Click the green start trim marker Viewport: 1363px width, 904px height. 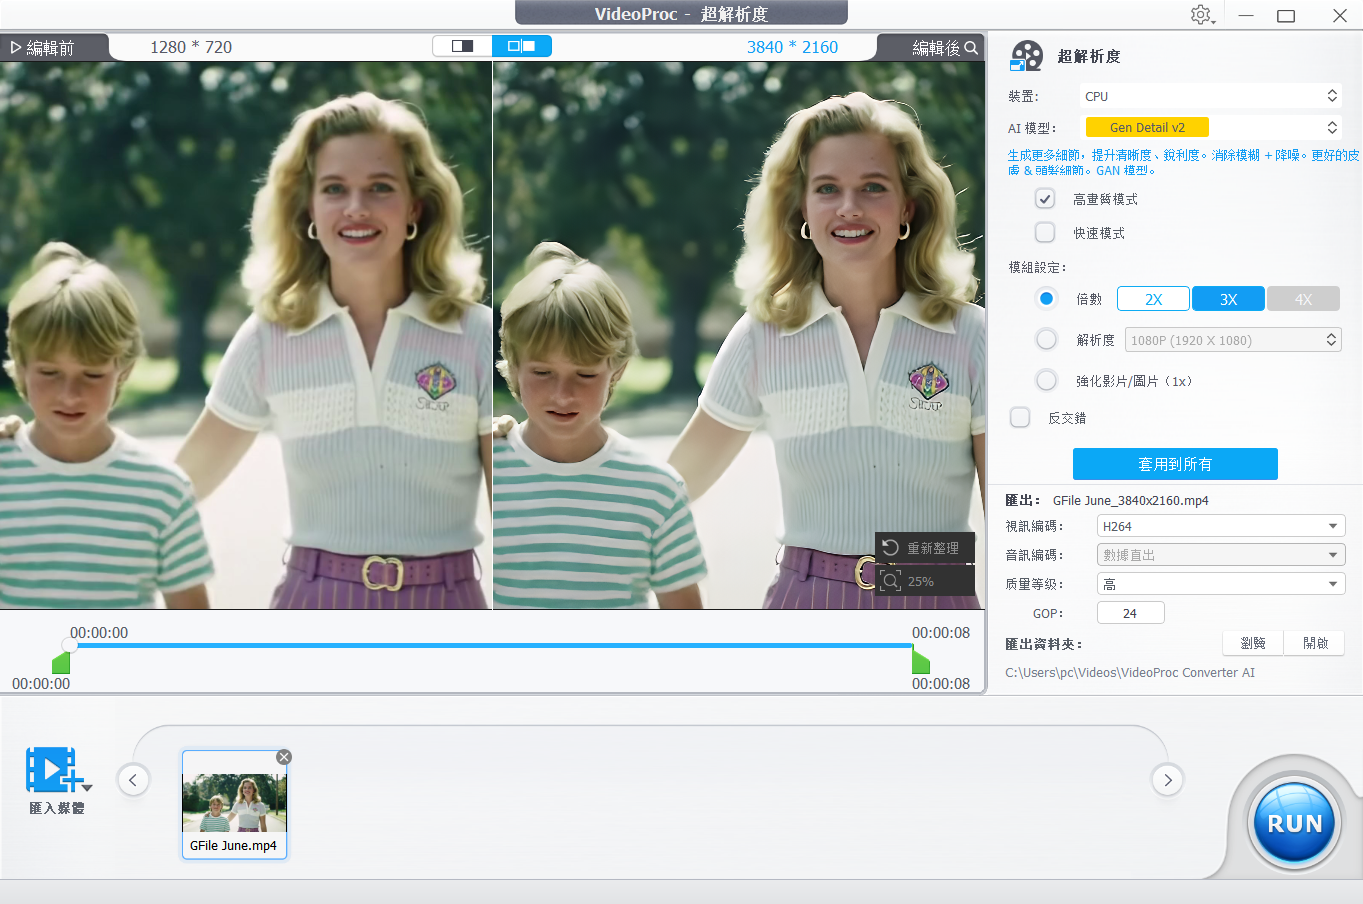pos(61,662)
